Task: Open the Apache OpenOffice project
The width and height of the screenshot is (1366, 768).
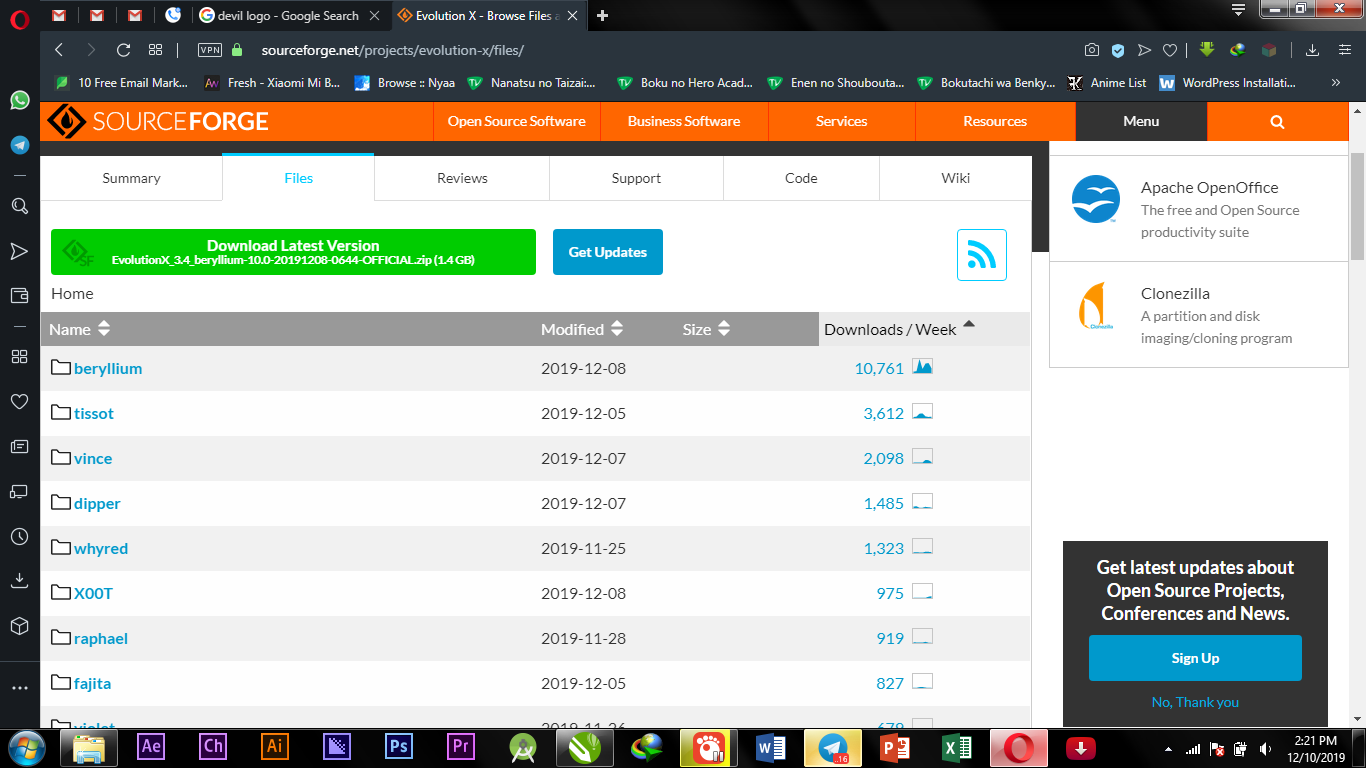Action: pyautogui.click(x=1209, y=187)
